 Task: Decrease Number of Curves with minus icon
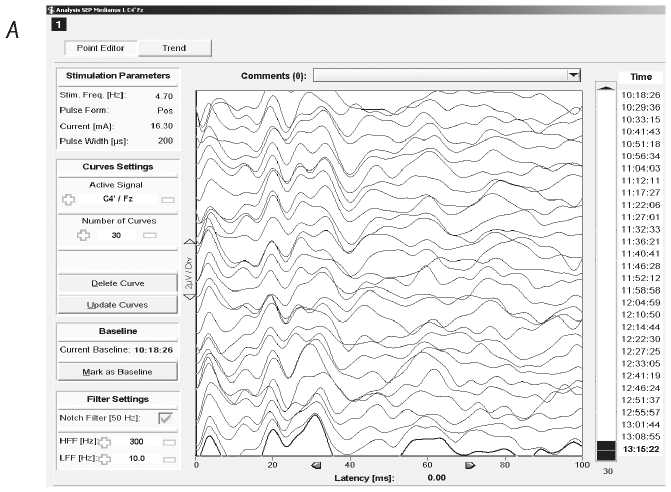[x=150, y=235]
